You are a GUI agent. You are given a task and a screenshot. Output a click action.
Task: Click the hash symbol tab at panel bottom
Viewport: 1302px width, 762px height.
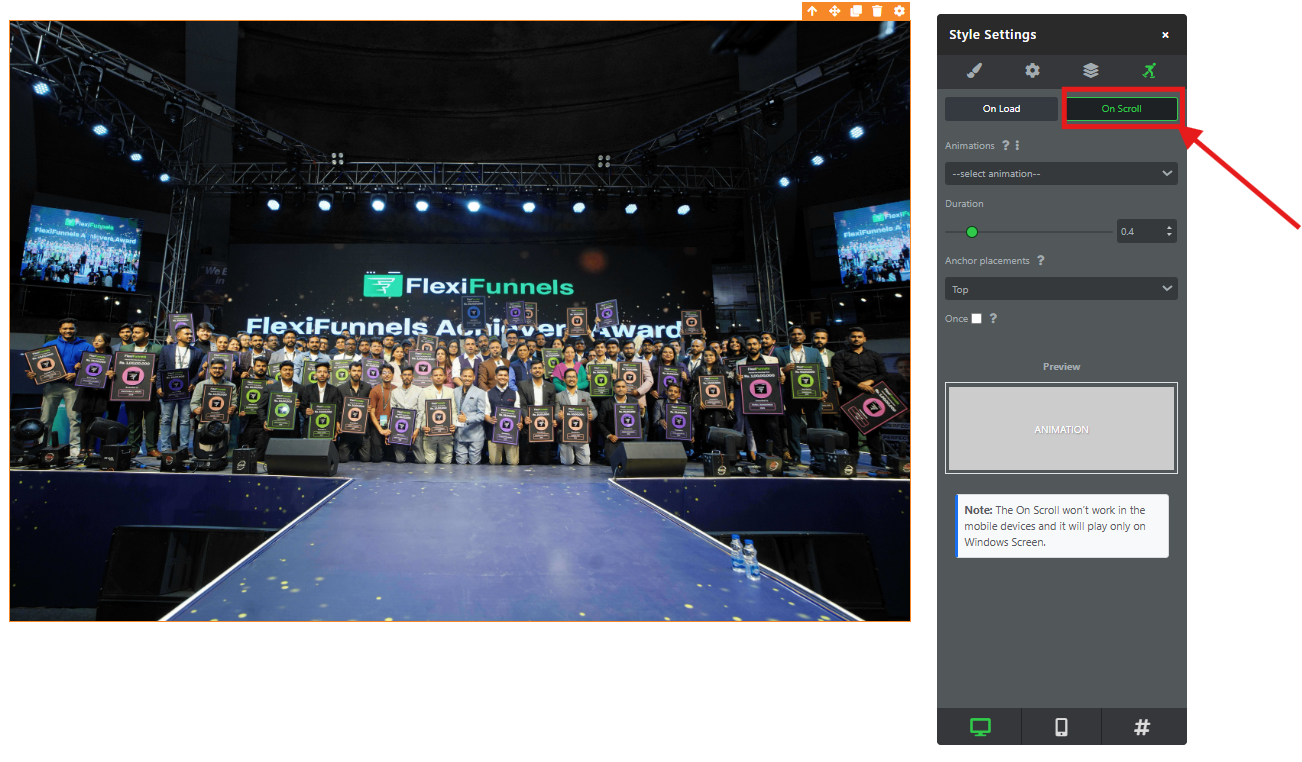coord(1142,727)
